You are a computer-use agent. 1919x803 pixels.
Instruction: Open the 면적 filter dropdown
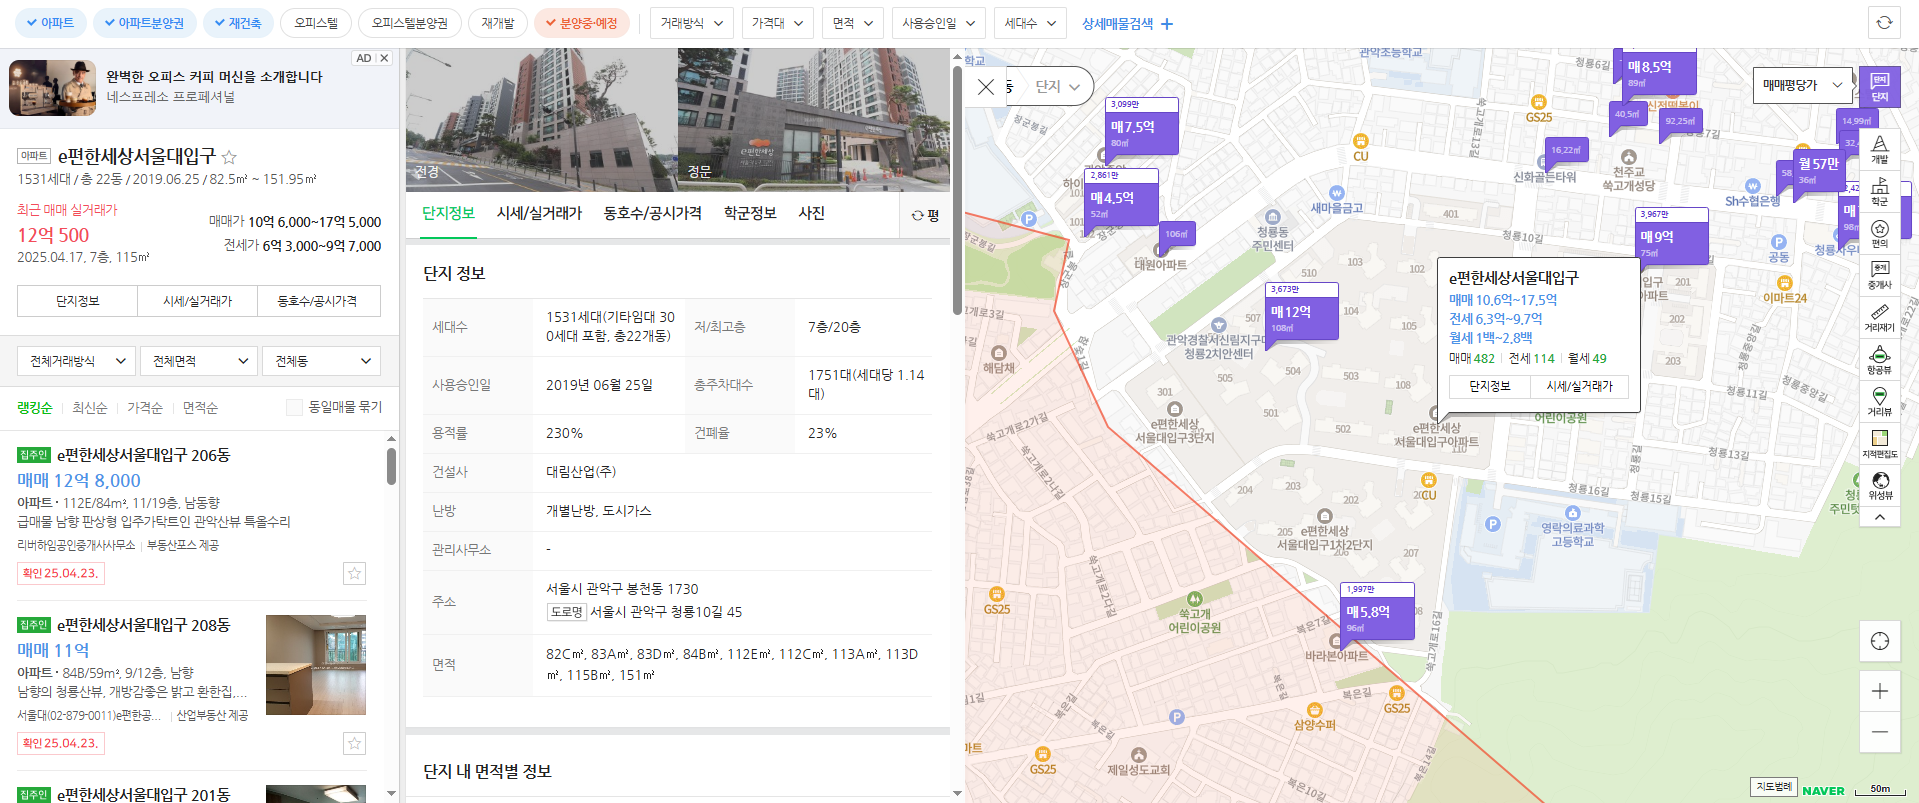853,23
